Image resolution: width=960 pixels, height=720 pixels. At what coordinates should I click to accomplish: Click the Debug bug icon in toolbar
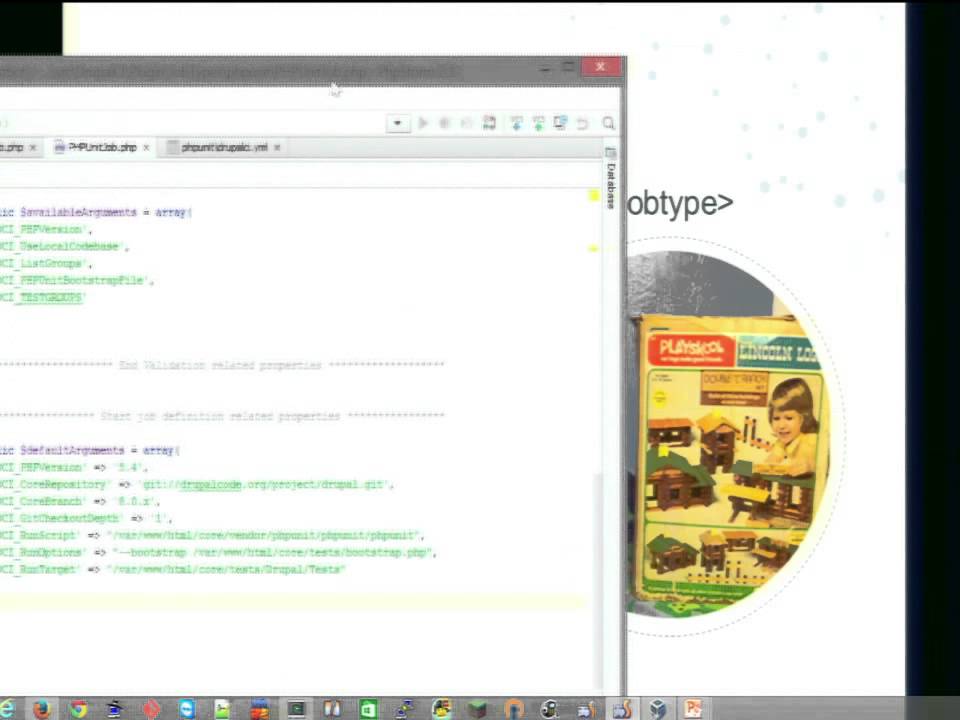(x=445, y=123)
